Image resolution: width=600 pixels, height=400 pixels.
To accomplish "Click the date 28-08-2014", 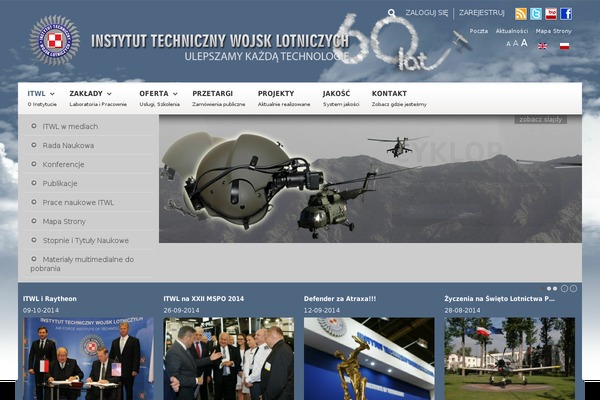I will click(462, 310).
